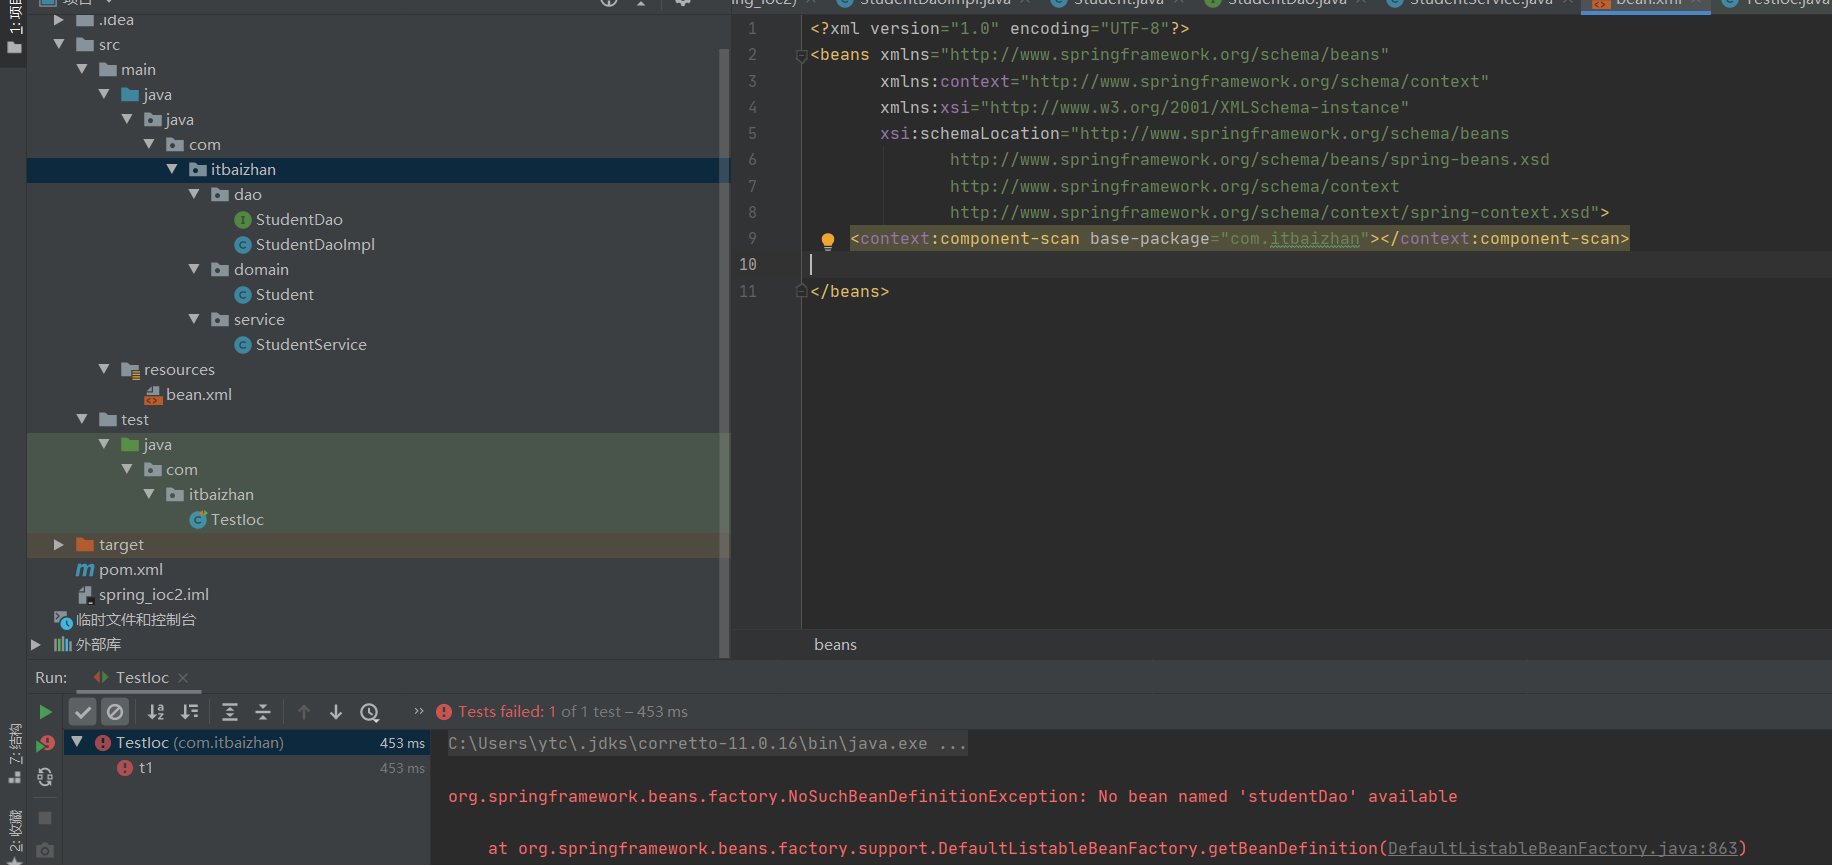Select the StudentDao interface file

299,220
